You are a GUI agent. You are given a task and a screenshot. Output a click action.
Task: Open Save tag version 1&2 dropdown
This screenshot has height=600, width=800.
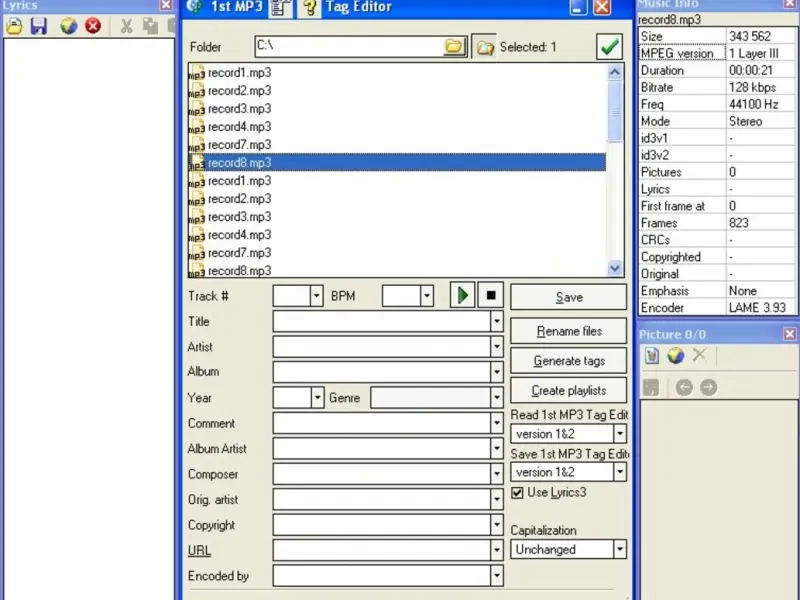click(619, 472)
